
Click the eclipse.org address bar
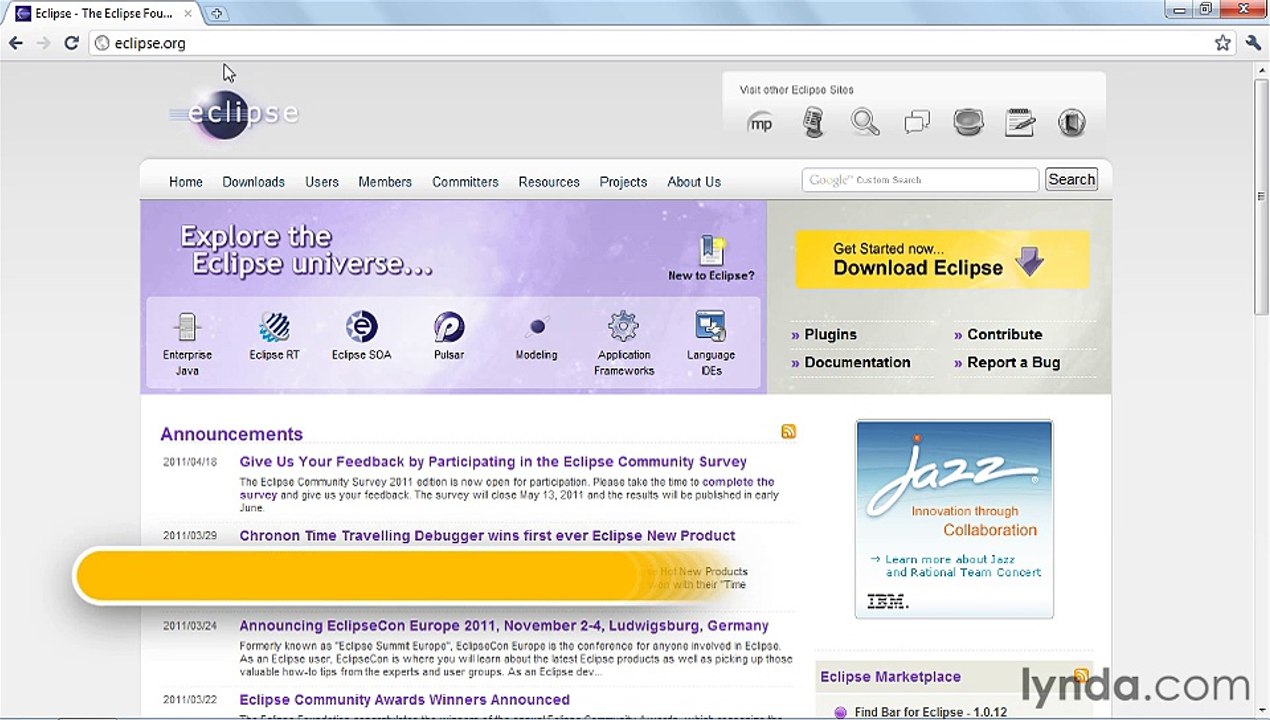point(650,43)
